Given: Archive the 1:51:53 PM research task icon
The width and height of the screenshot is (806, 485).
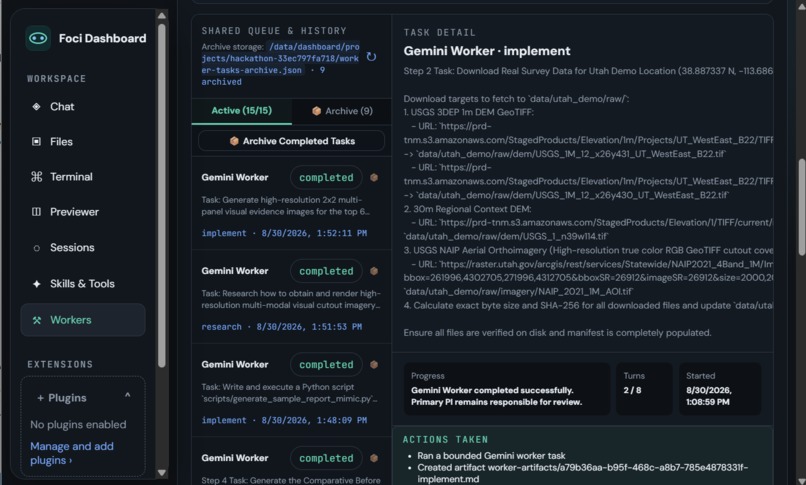Looking at the screenshot, I should pos(374,271).
